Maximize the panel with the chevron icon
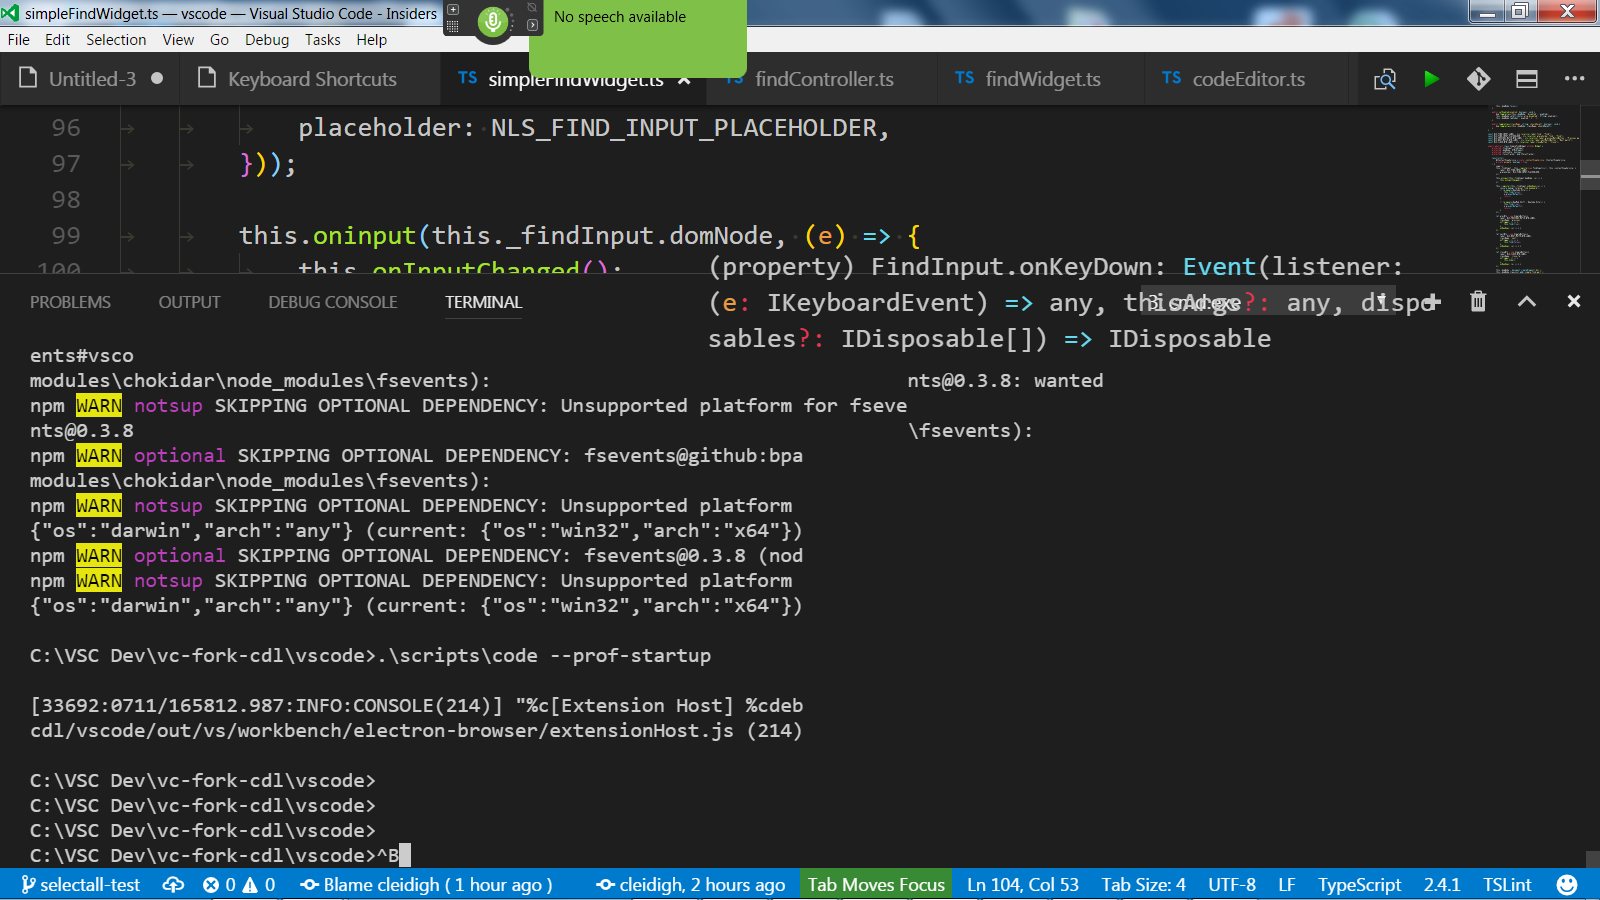This screenshot has width=1600, height=900. 1525,300
